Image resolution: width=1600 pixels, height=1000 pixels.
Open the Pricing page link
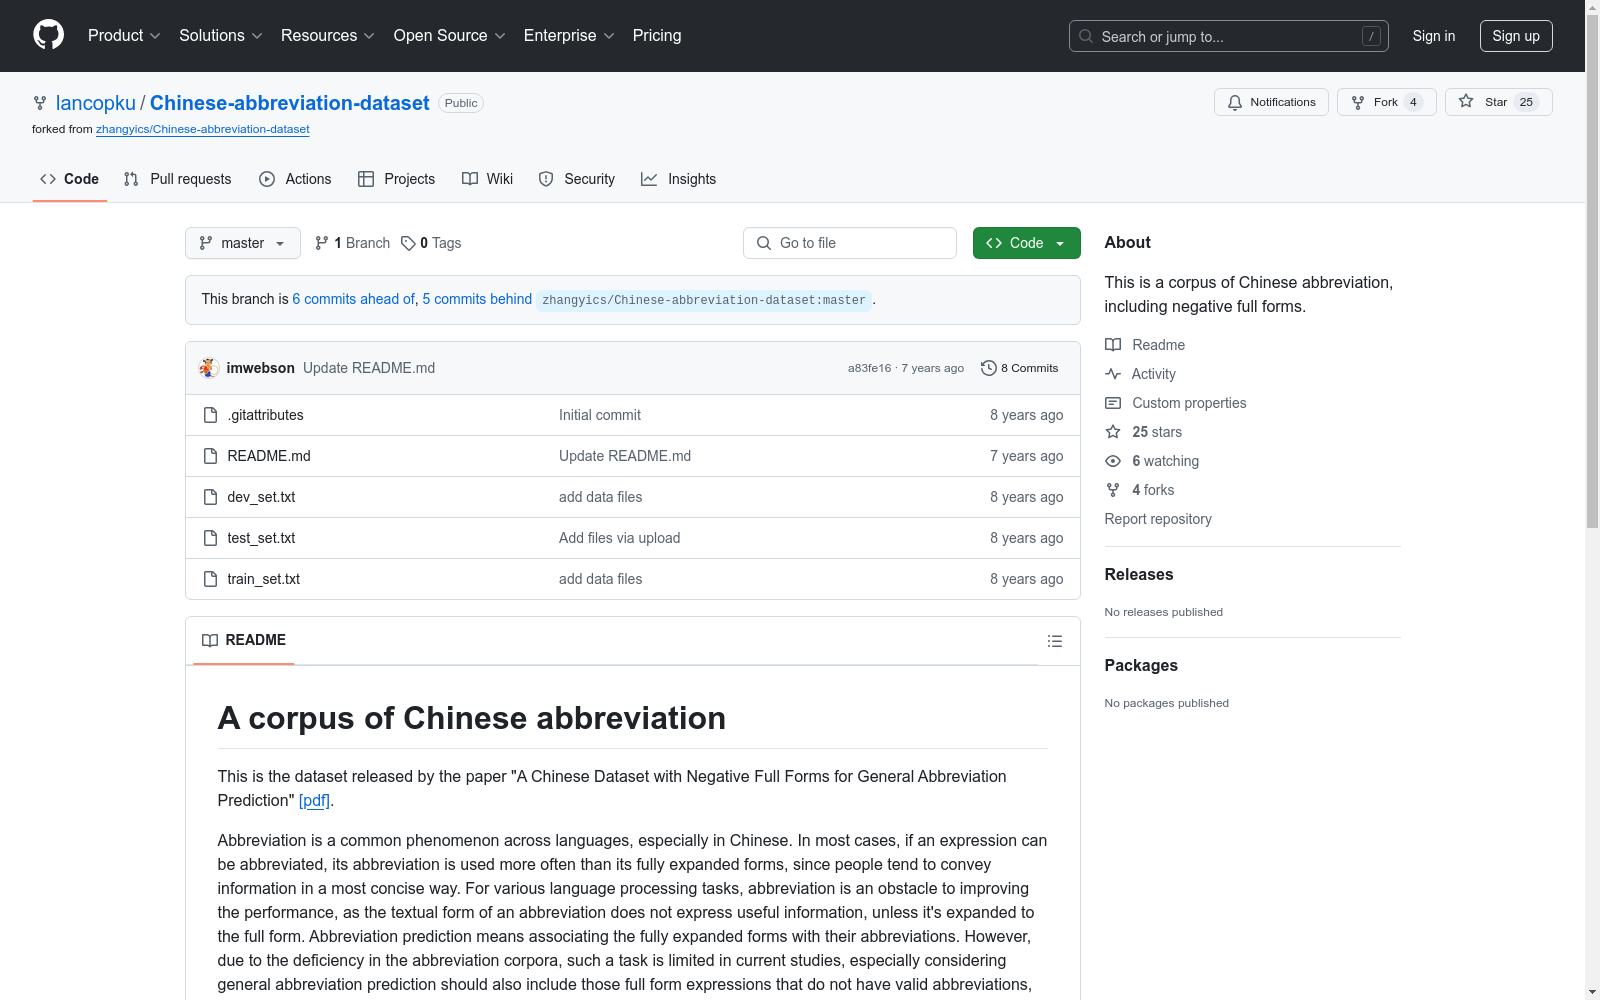click(657, 35)
